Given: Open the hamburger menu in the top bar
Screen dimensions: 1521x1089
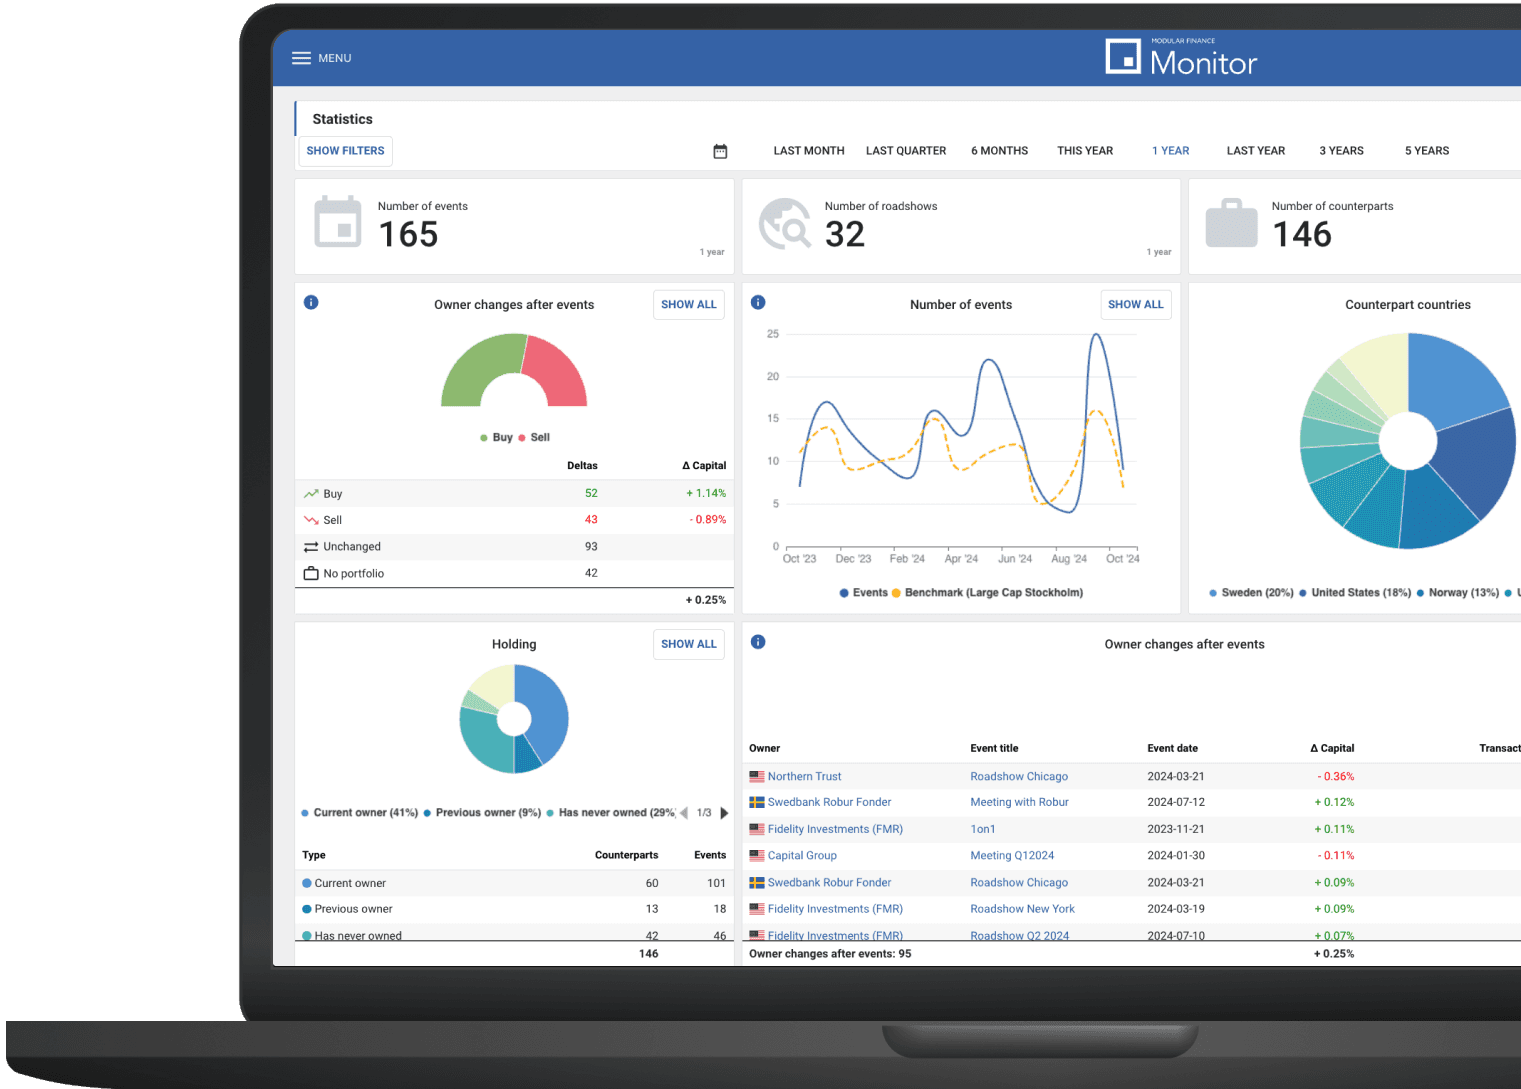Looking at the screenshot, I should click(x=301, y=58).
